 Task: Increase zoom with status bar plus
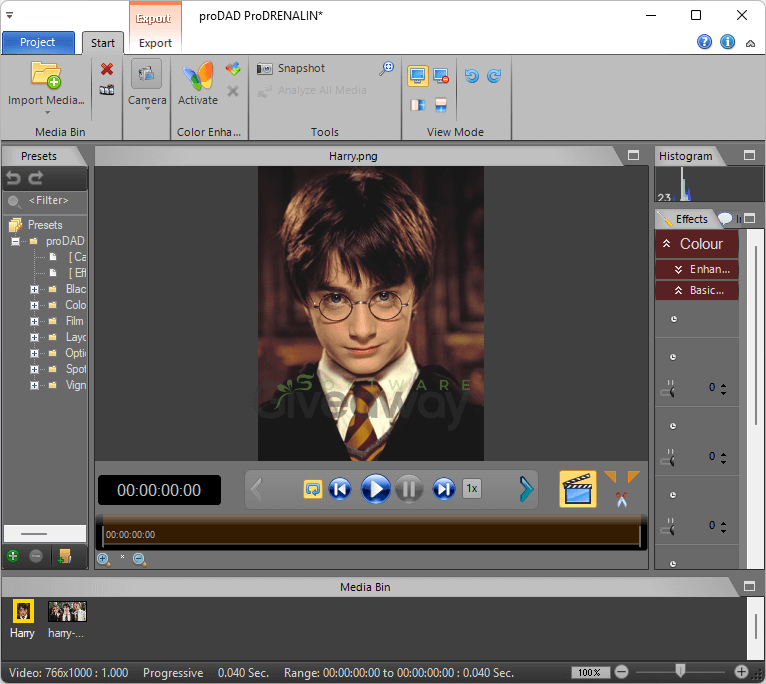tap(741, 672)
